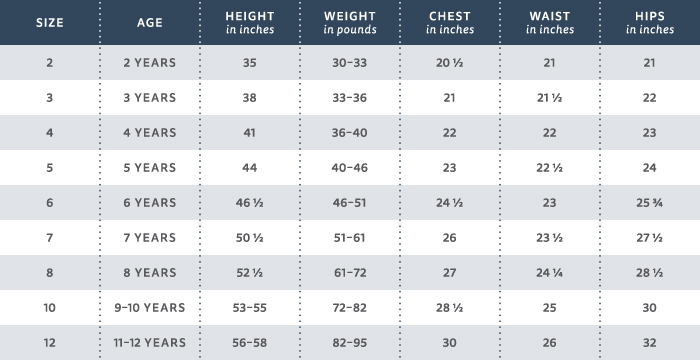
Task: Select the CHEST in inches header
Action: (450, 23)
